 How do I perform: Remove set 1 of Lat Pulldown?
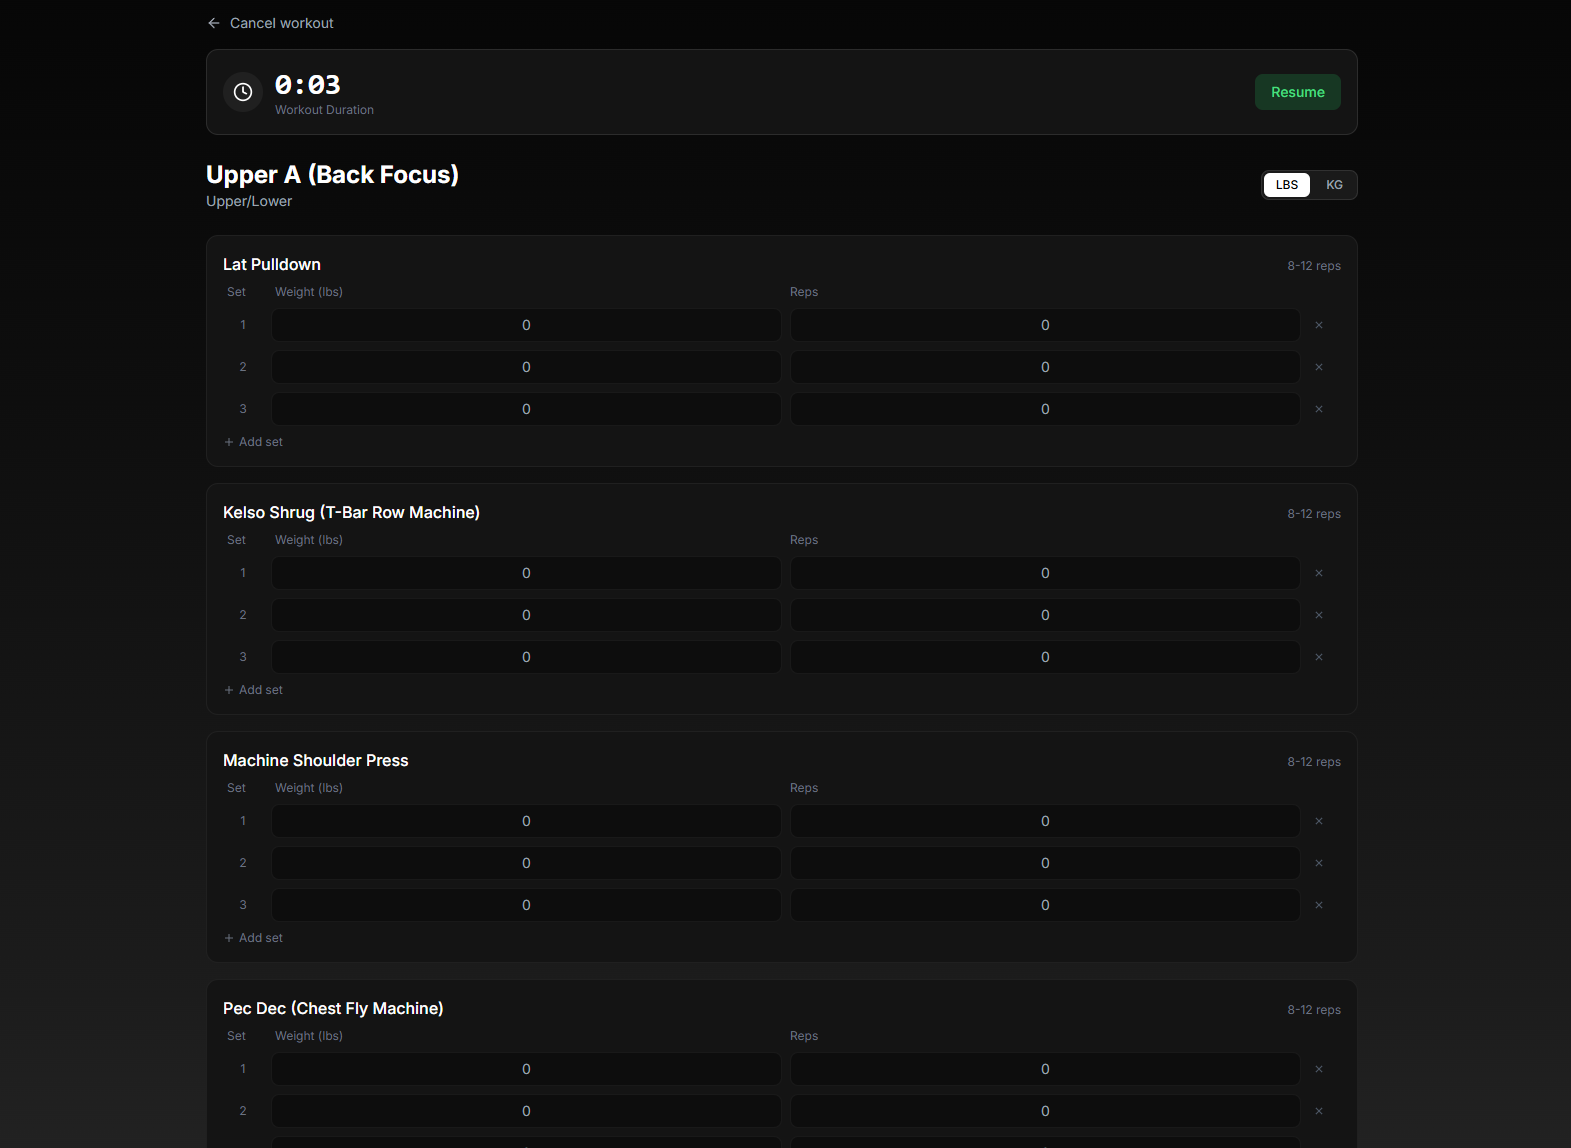tap(1319, 325)
